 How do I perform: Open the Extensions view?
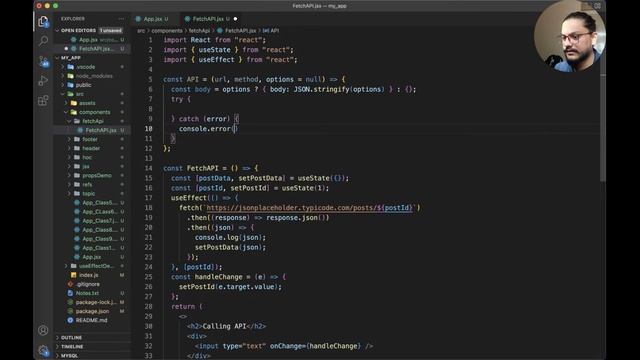click(x=43, y=100)
